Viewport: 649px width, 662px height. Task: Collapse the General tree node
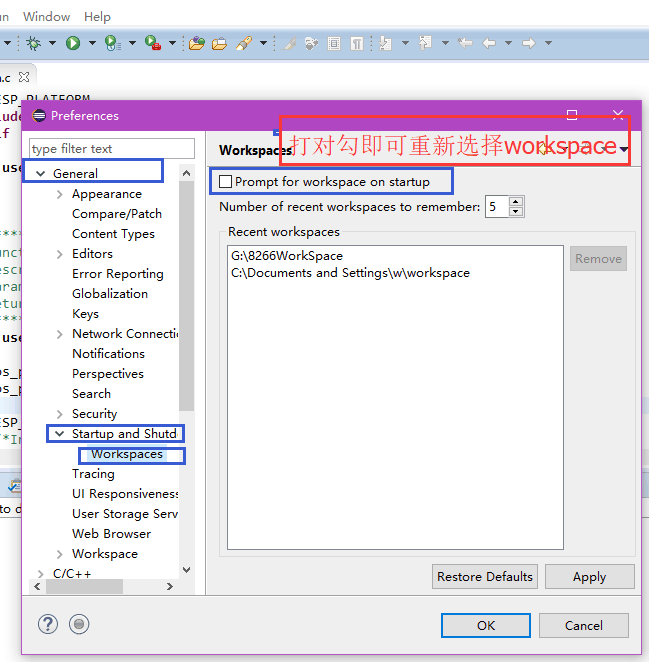point(41,174)
